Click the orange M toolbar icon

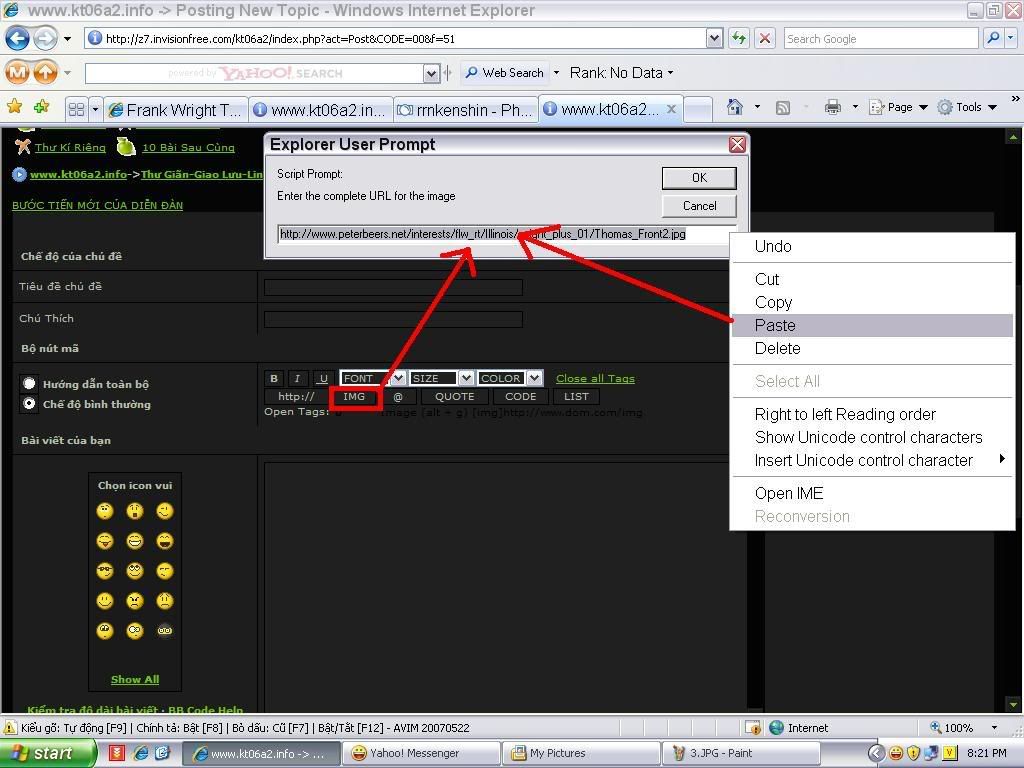point(18,72)
